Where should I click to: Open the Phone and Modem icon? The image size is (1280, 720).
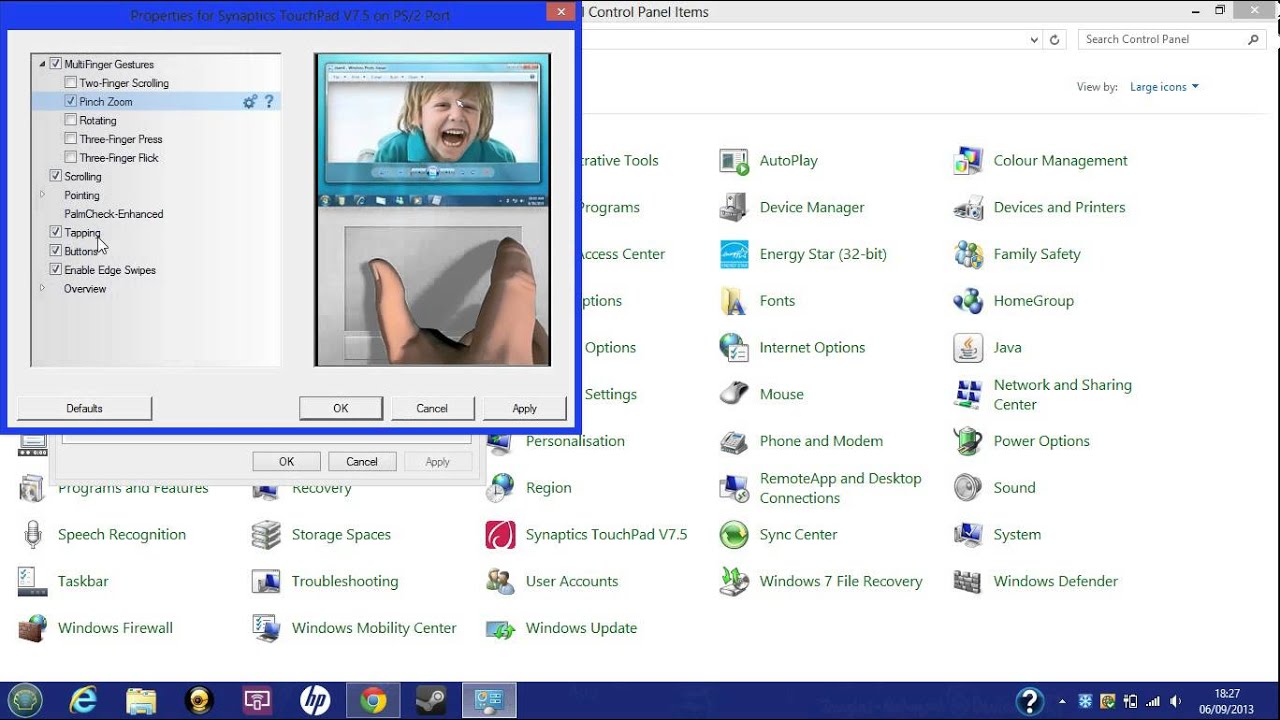(x=734, y=441)
